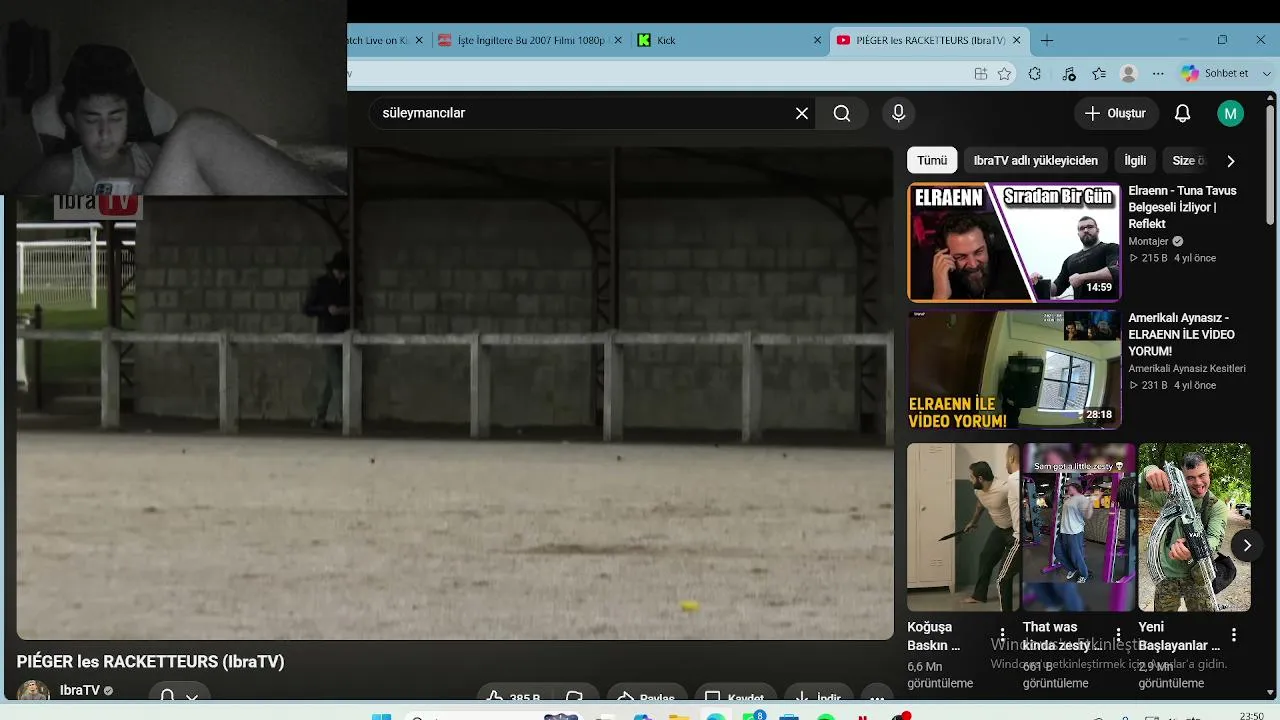The width and height of the screenshot is (1280, 720).
Task: Clear the YouTube search box text
Action: [801, 113]
